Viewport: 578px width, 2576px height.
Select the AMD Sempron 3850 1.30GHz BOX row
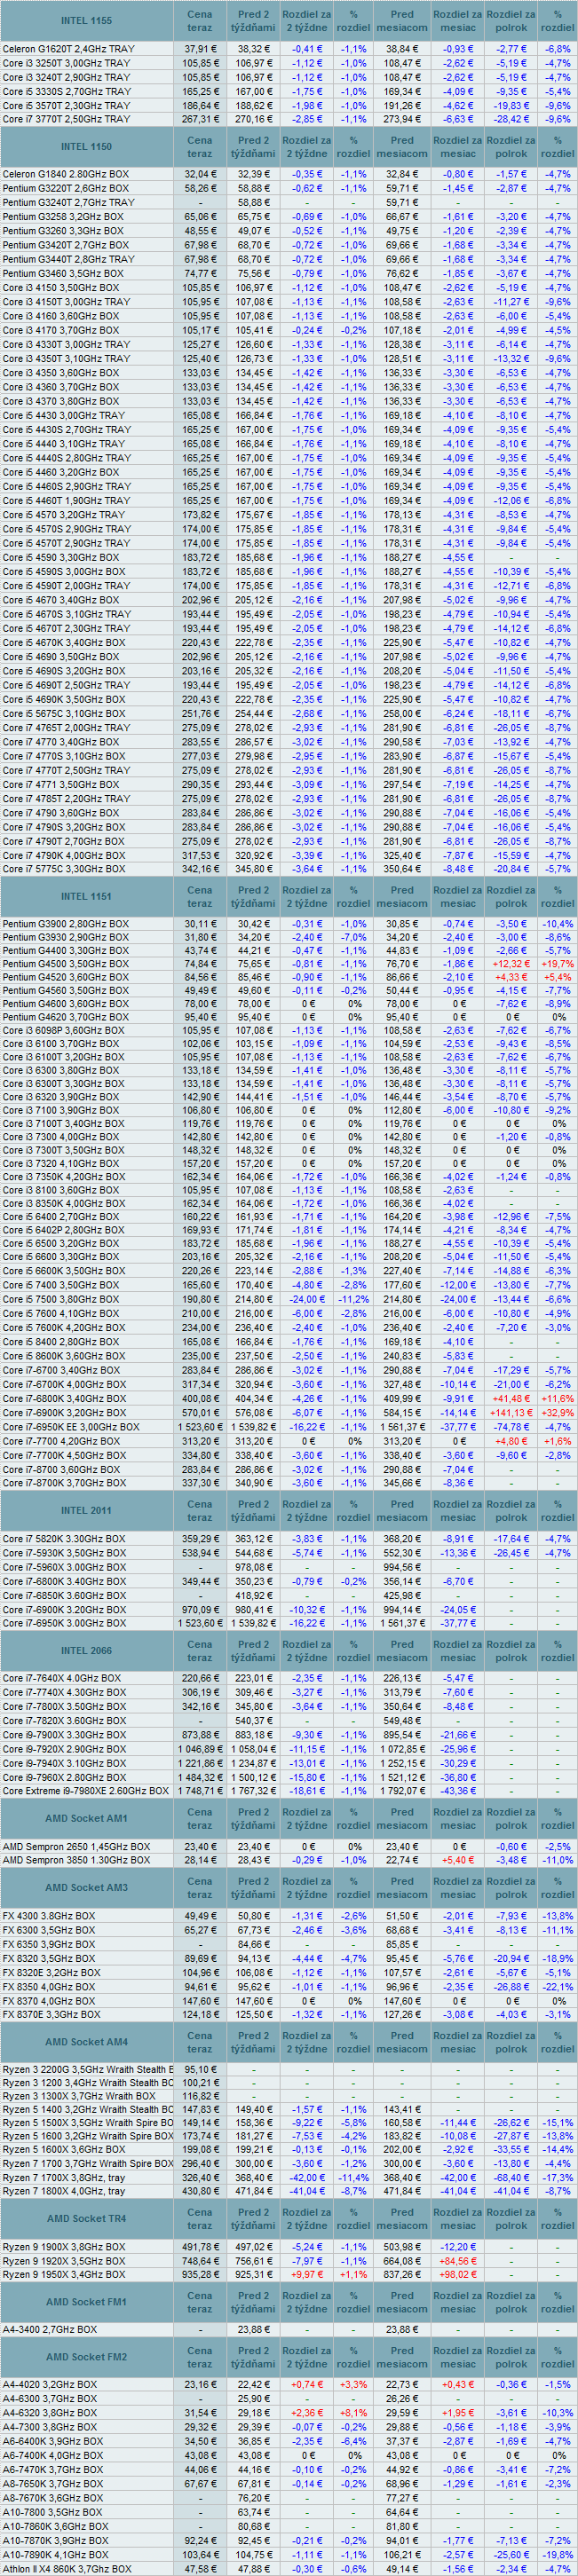[289, 1860]
